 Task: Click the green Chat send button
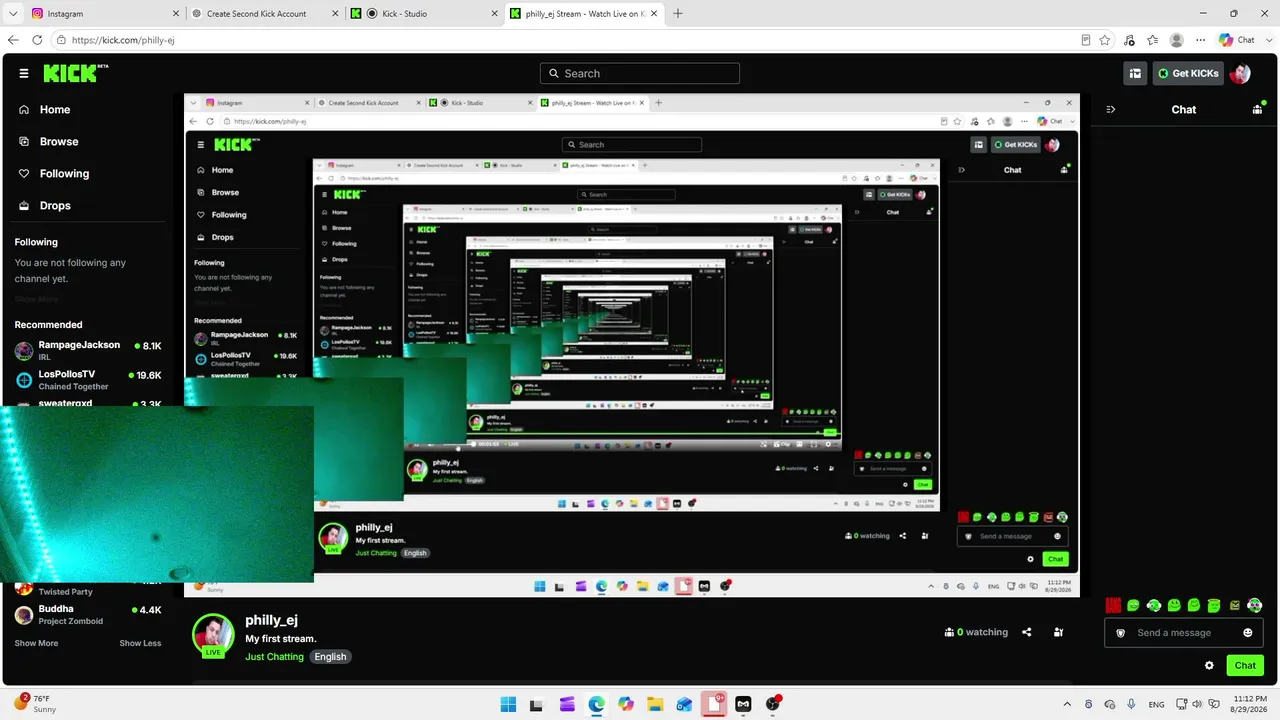(1245, 665)
